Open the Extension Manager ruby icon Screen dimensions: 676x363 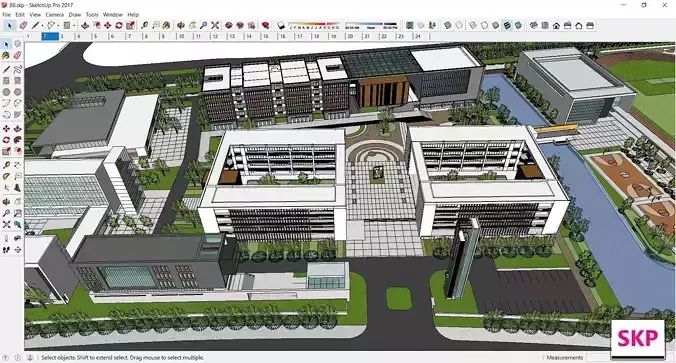pos(265,25)
